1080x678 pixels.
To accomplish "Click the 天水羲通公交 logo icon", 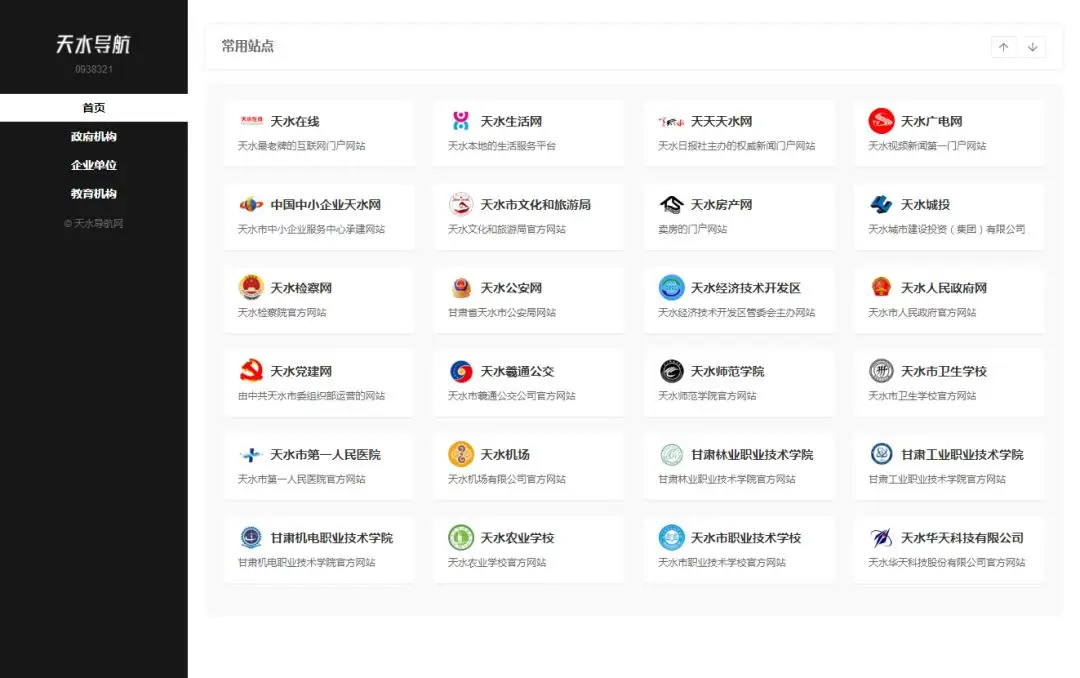I will [x=461, y=371].
